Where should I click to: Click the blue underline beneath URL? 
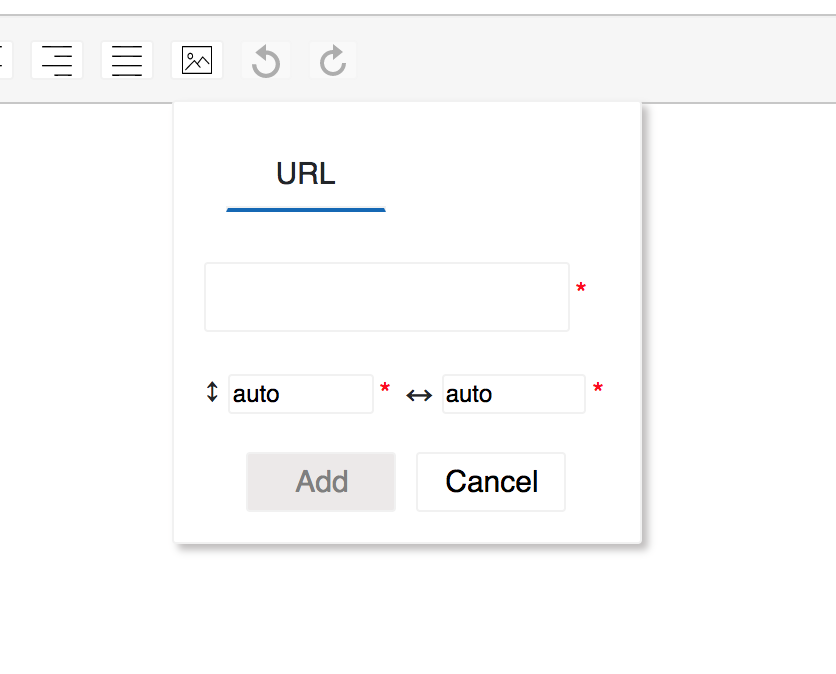click(x=305, y=209)
